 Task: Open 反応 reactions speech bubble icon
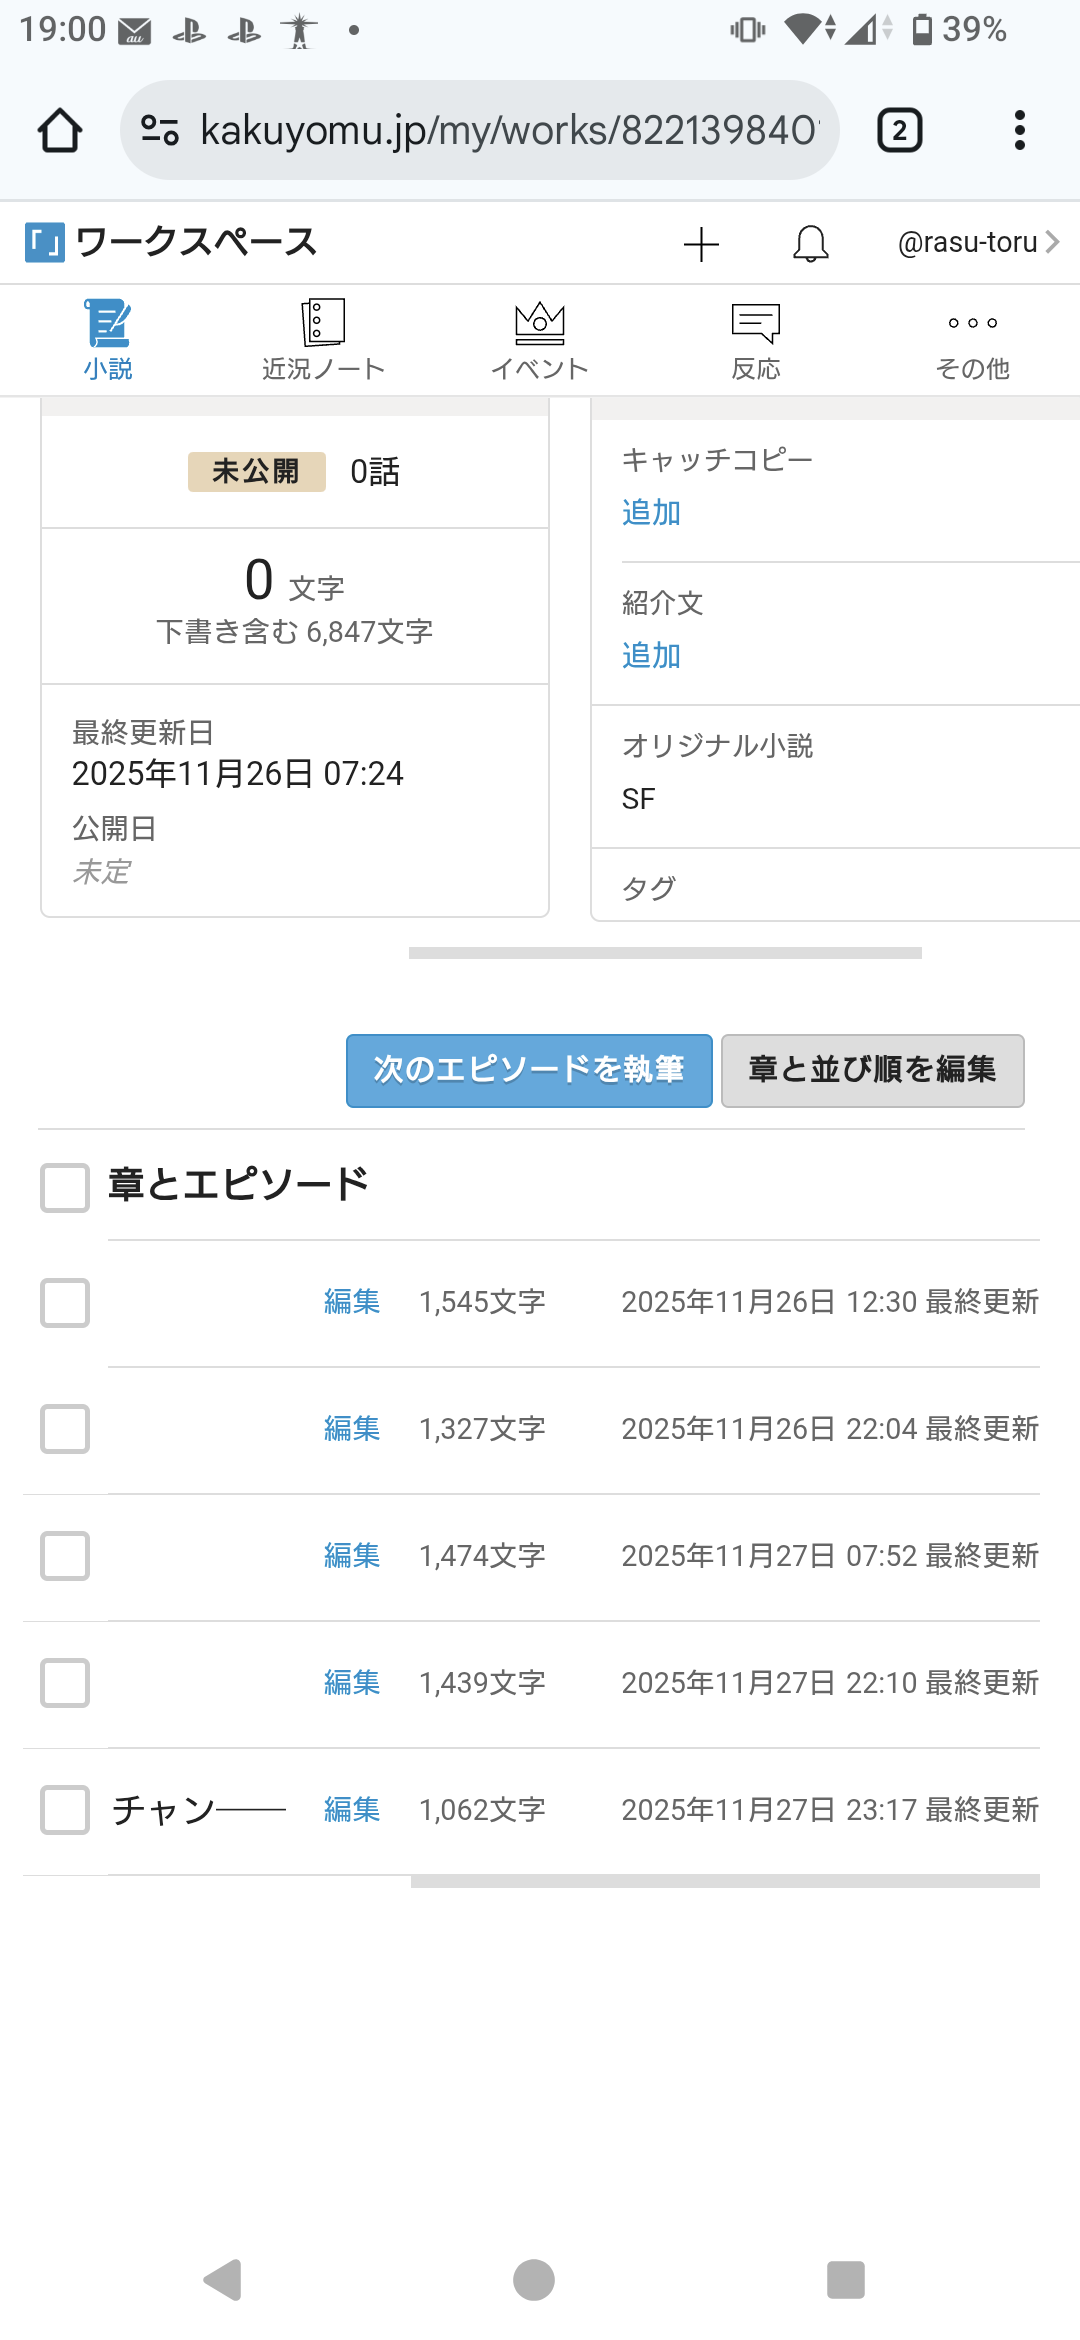755,323
